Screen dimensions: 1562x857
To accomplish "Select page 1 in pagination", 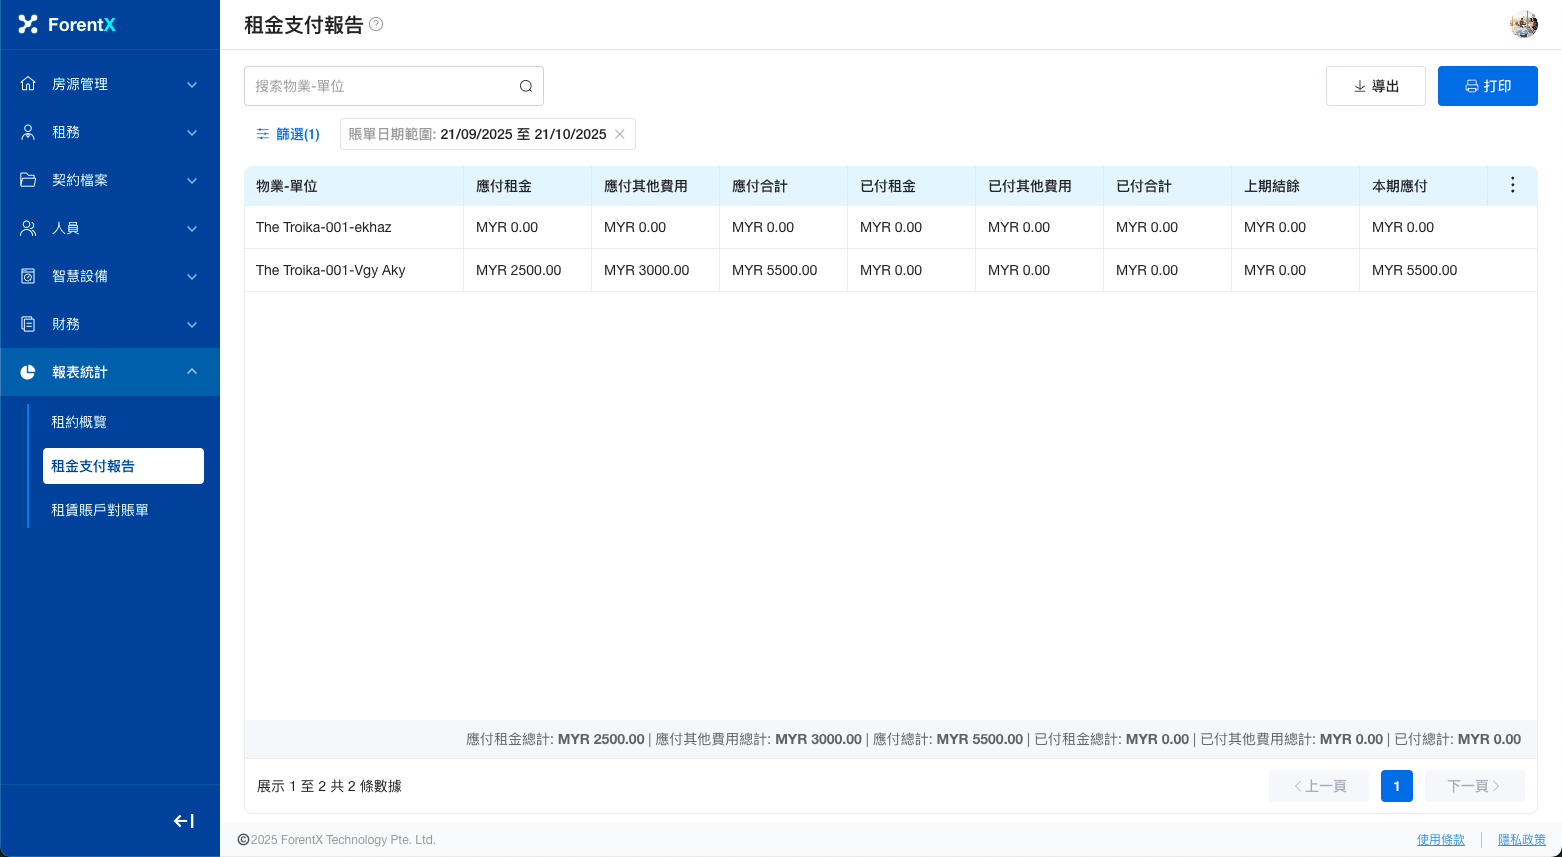I will tap(1396, 786).
